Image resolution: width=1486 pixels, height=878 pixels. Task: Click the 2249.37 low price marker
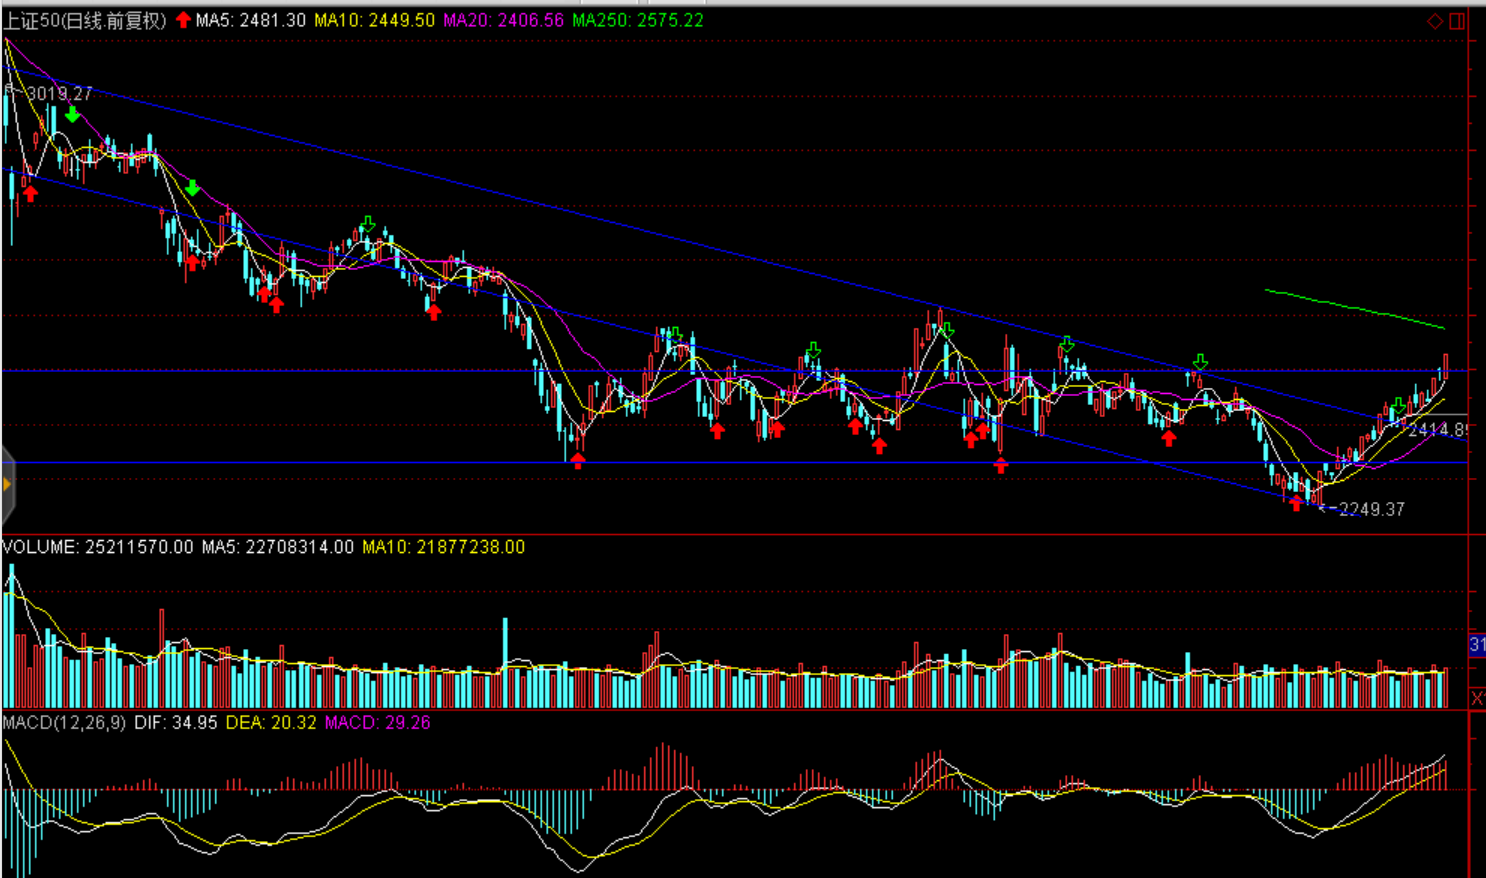[1370, 509]
